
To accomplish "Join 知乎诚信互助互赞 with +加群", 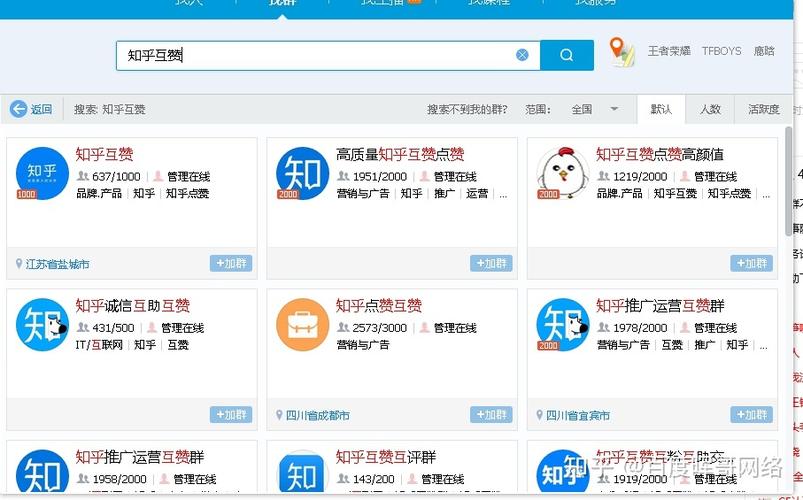I will point(231,414).
